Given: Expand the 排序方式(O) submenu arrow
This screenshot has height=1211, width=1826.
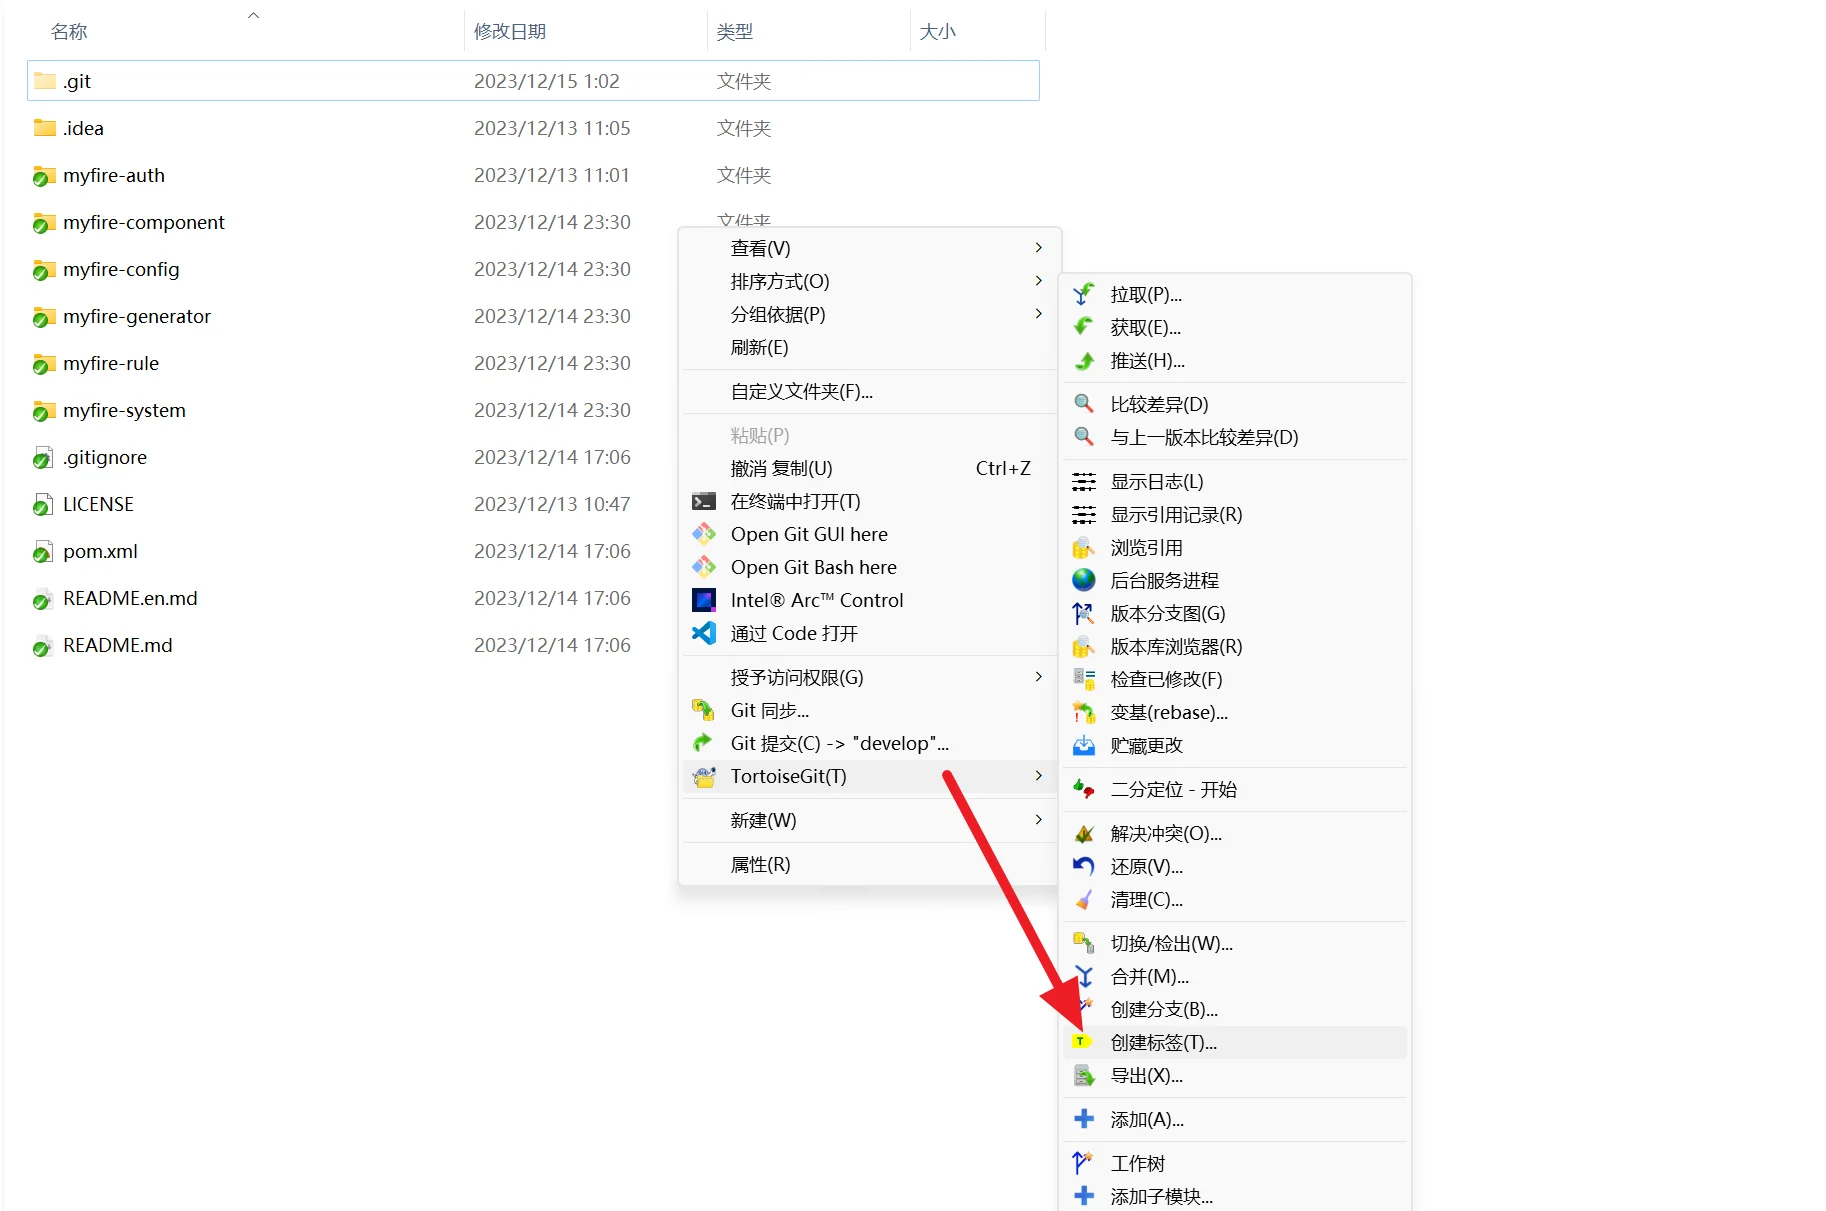Looking at the screenshot, I should (1038, 281).
